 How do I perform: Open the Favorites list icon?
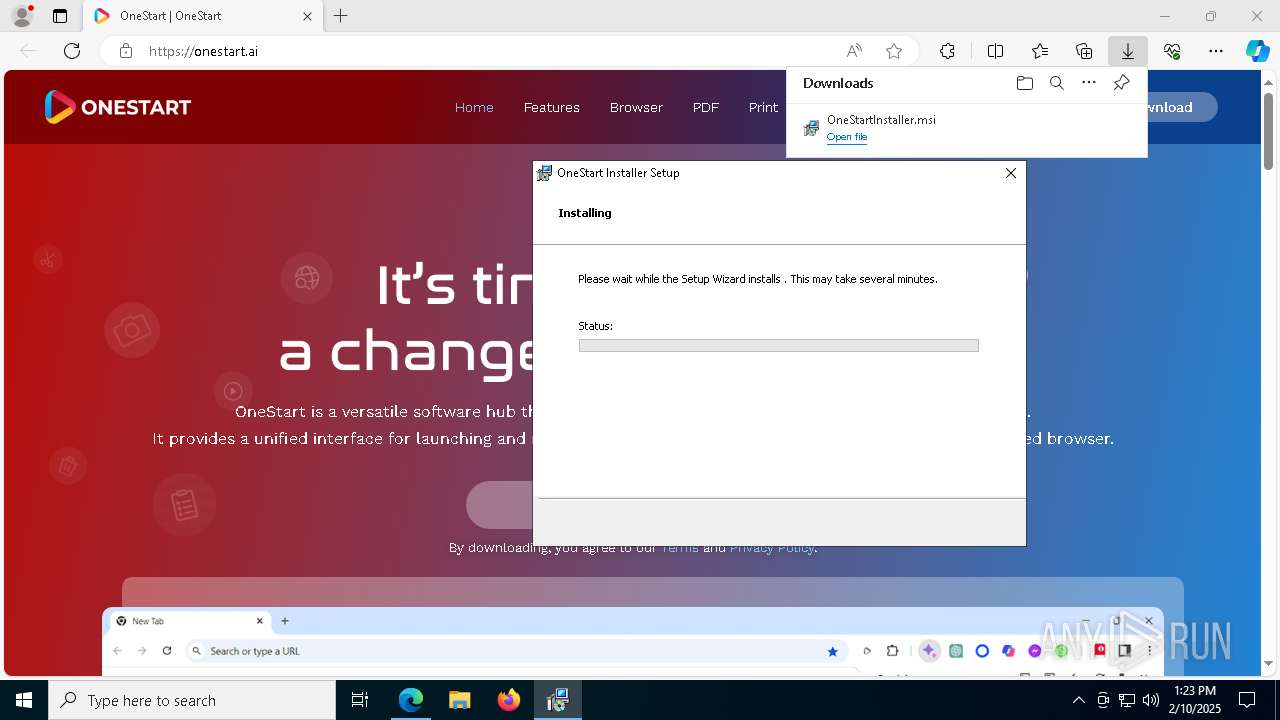(x=1040, y=51)
